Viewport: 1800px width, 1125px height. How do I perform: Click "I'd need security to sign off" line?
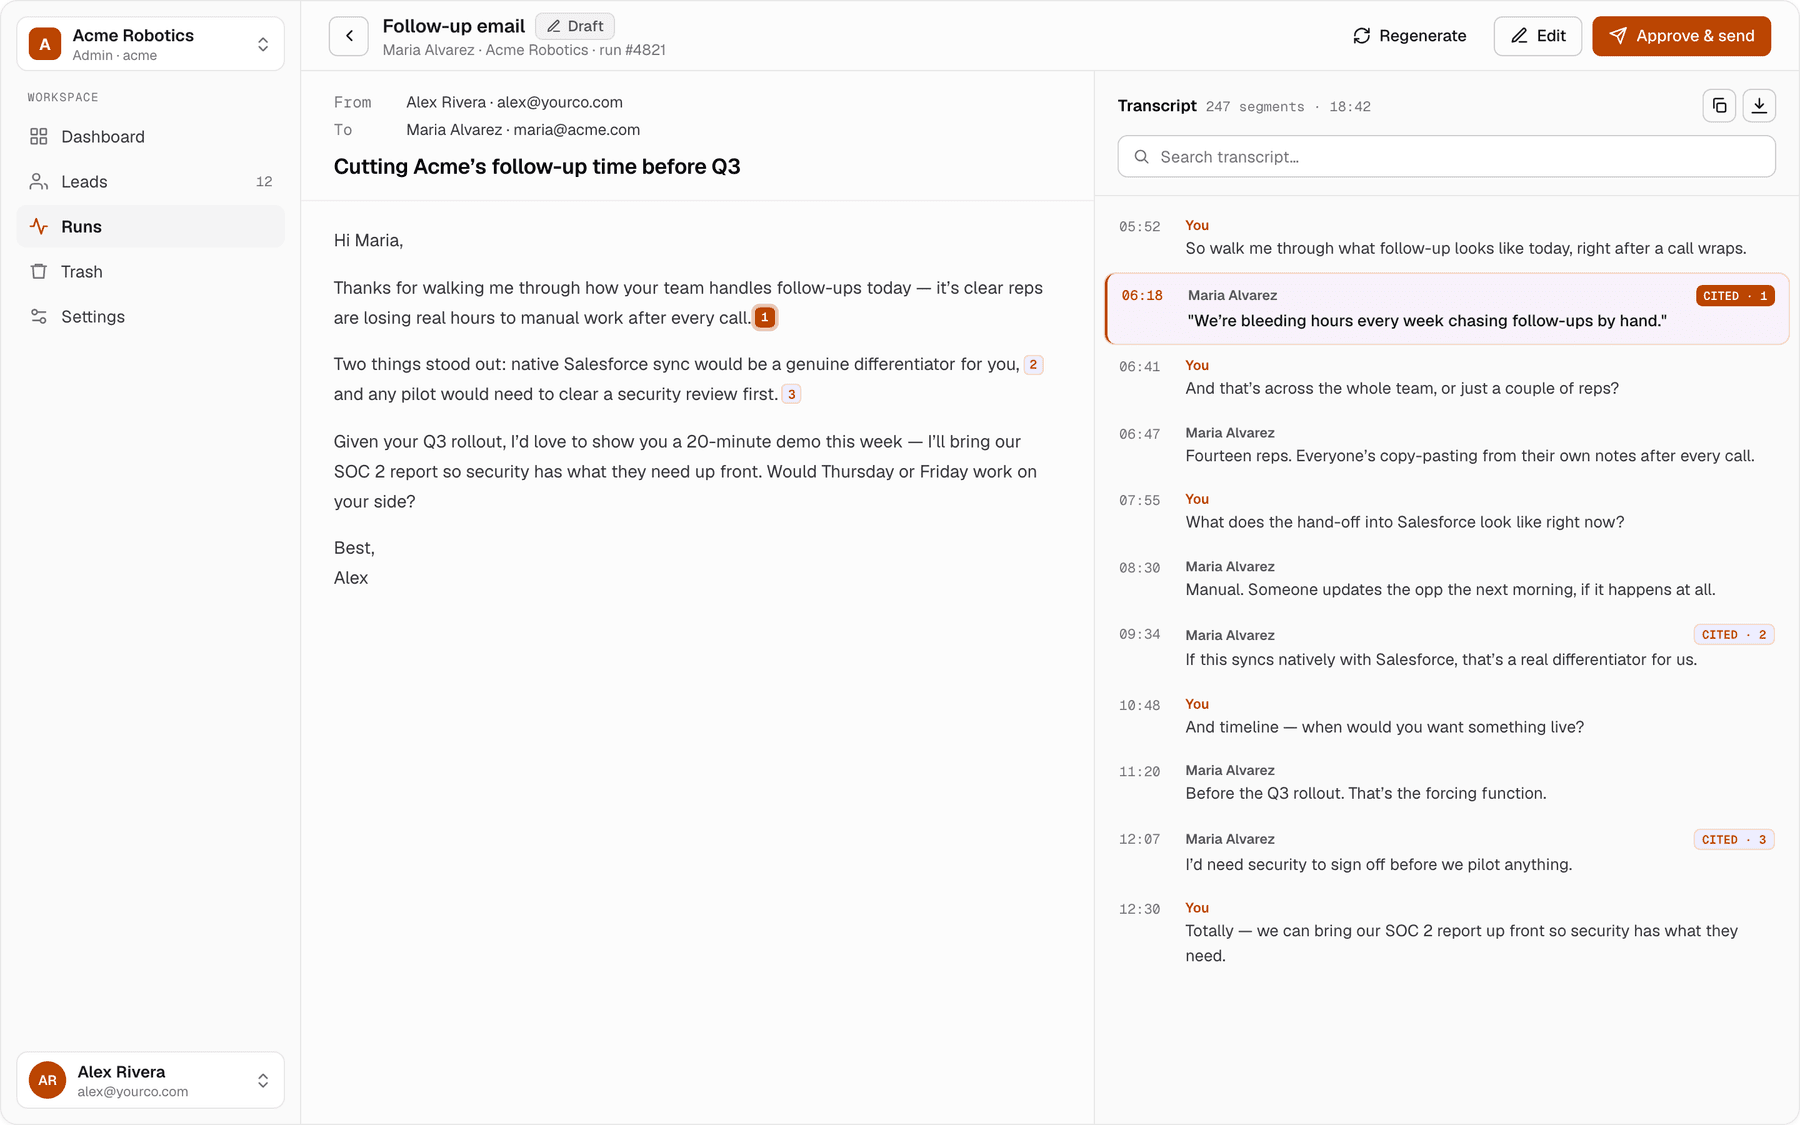point(1379,865)
